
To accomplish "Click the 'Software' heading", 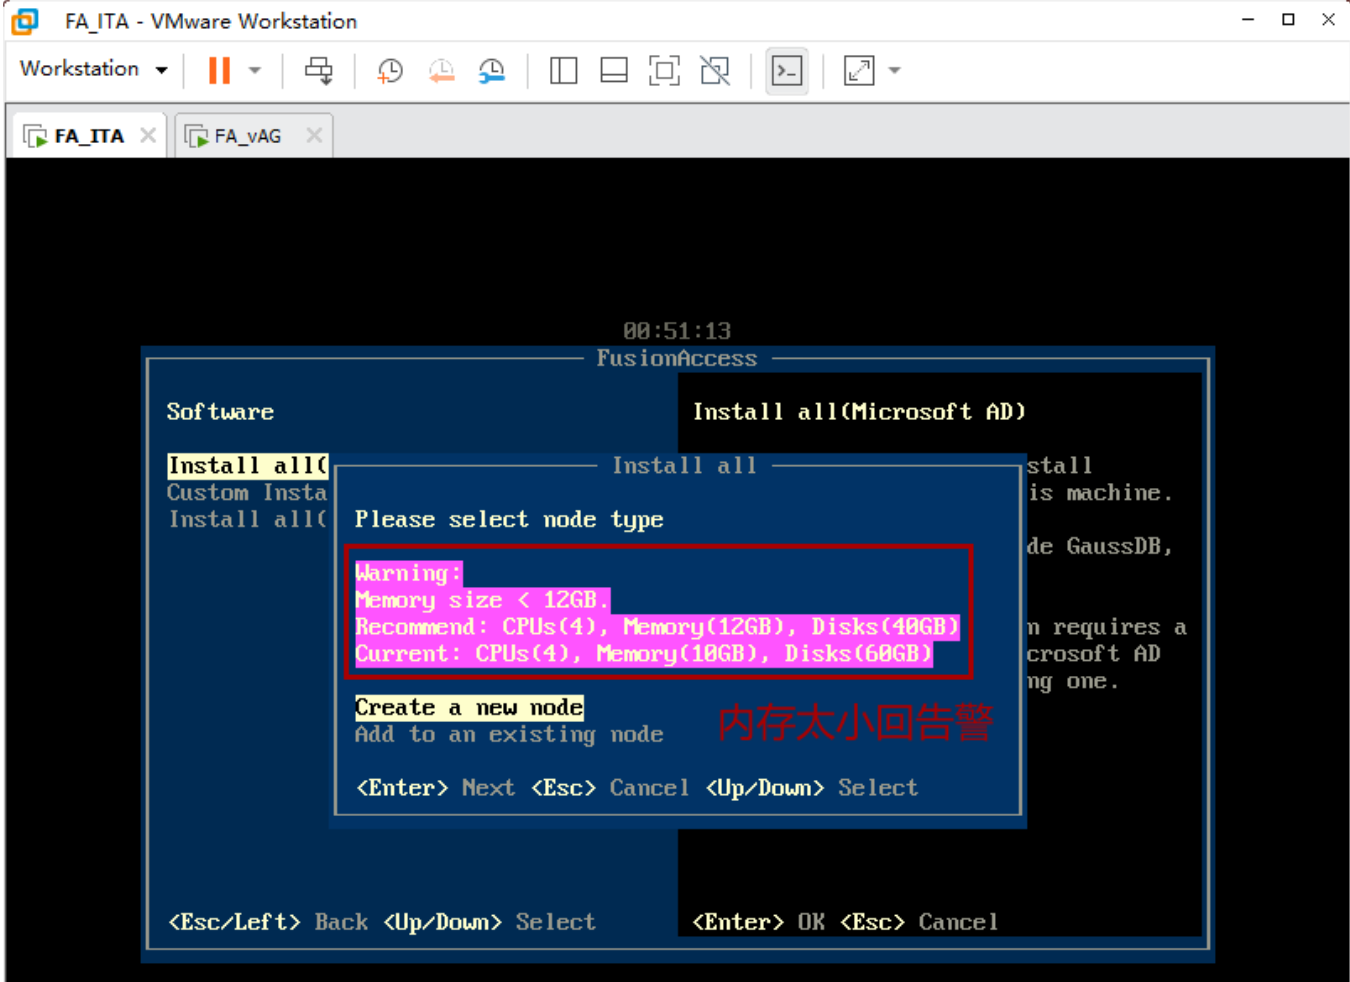I will coord(220,412).
